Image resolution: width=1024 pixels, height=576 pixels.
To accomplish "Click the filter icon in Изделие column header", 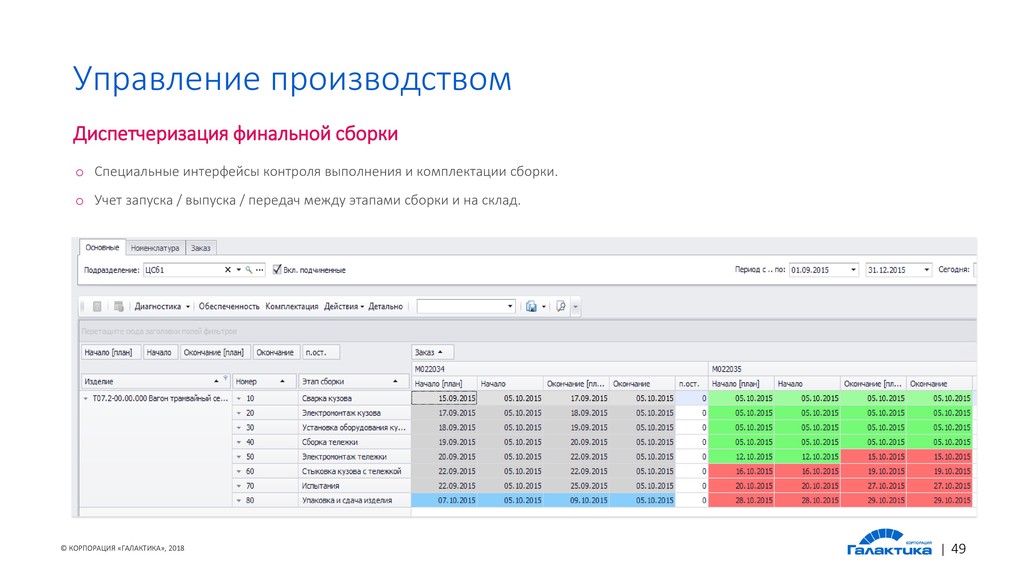I will point(226,378).
